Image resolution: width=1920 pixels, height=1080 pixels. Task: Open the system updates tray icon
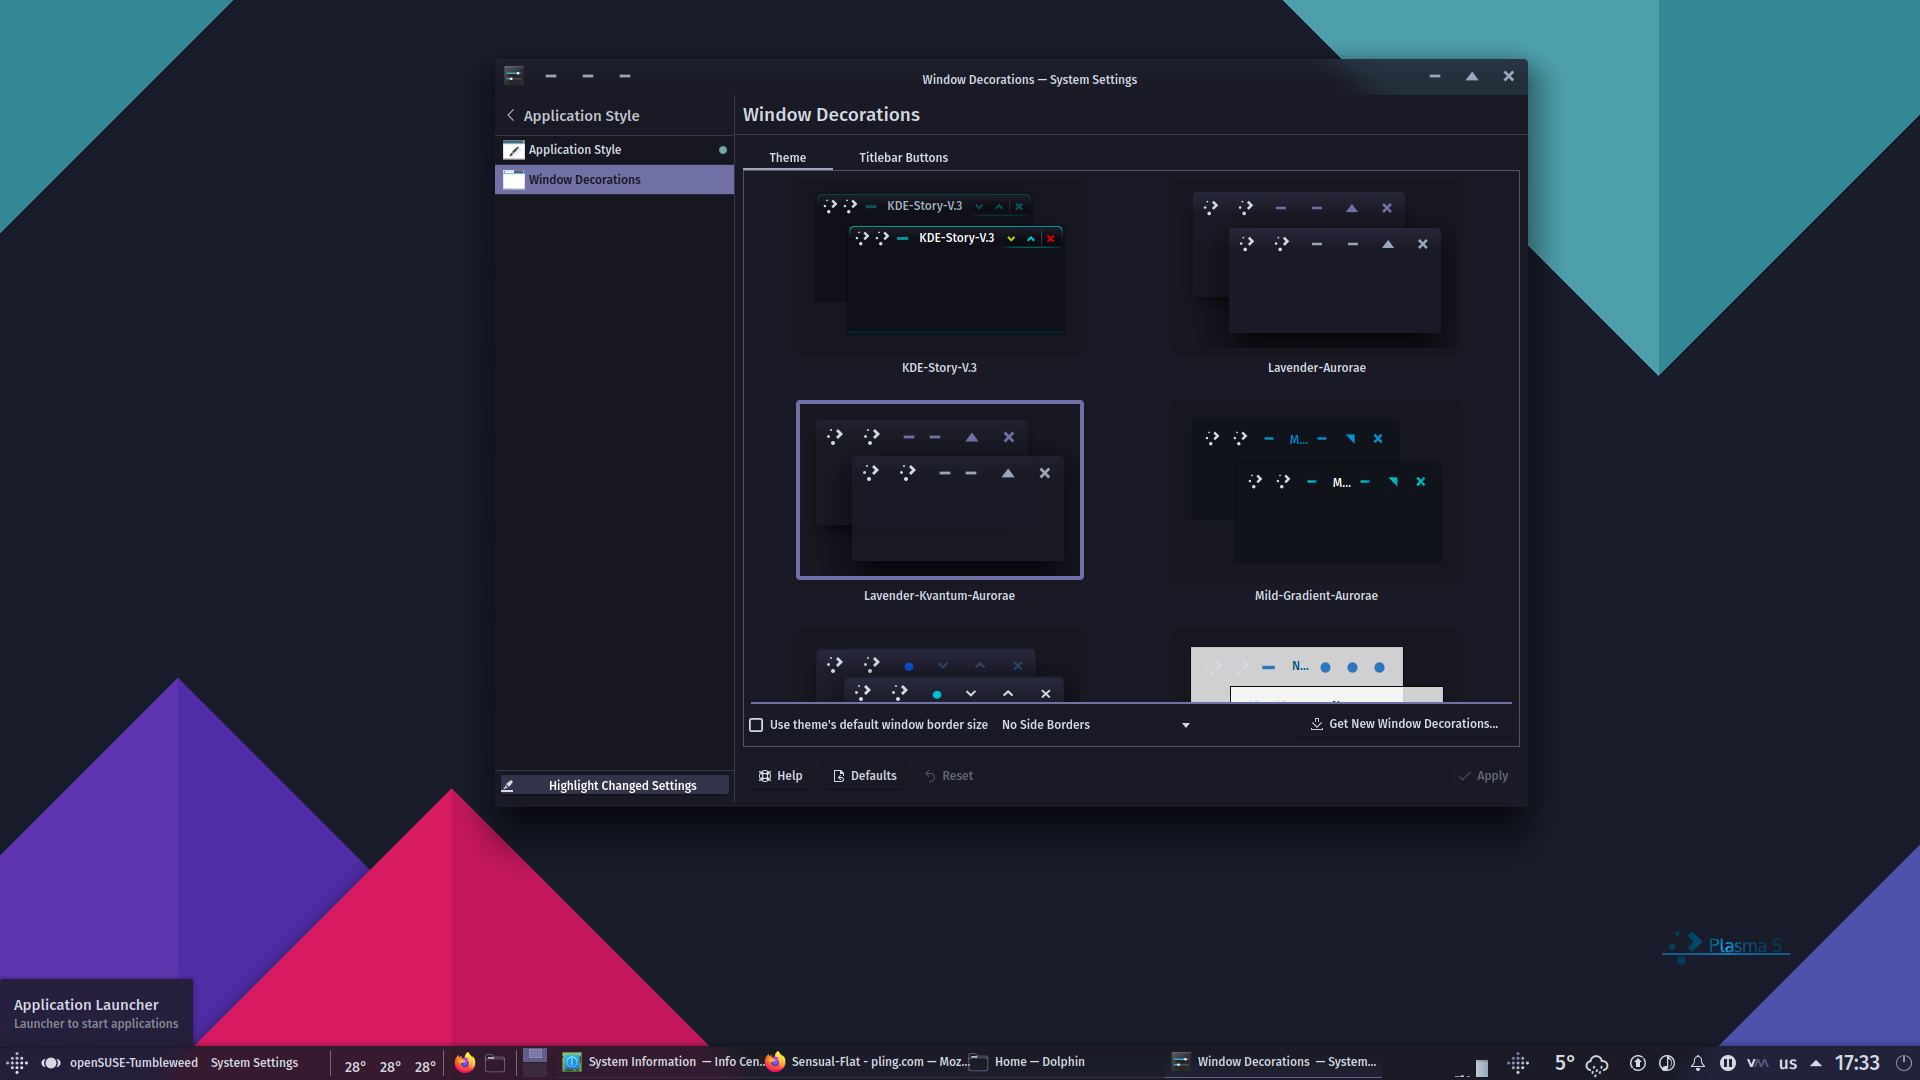coord(1637,1063)
